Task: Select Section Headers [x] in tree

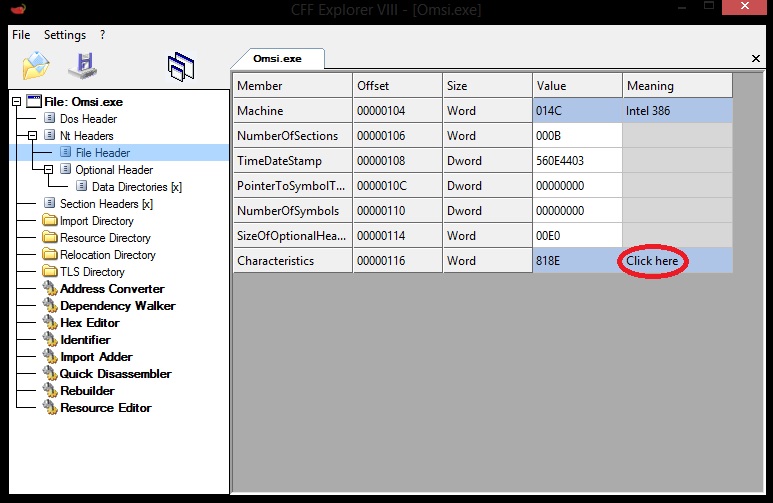Action: (105, 204)
